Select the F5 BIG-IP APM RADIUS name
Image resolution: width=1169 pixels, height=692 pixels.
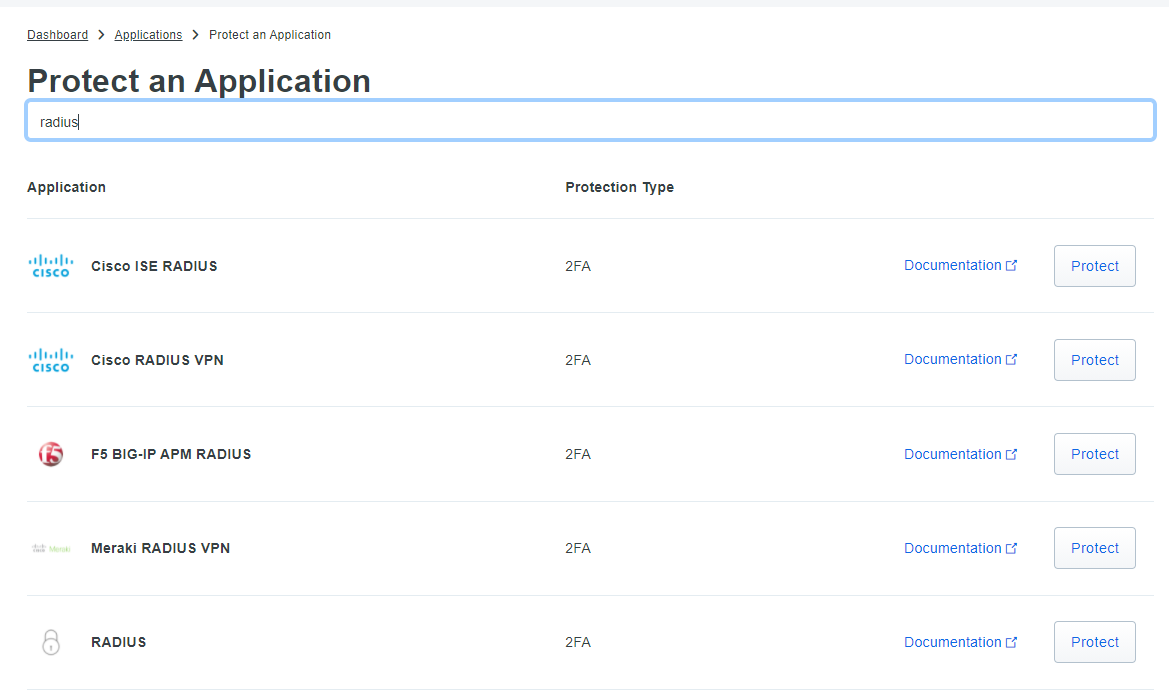pyautogui.click(x=171, y=454)
